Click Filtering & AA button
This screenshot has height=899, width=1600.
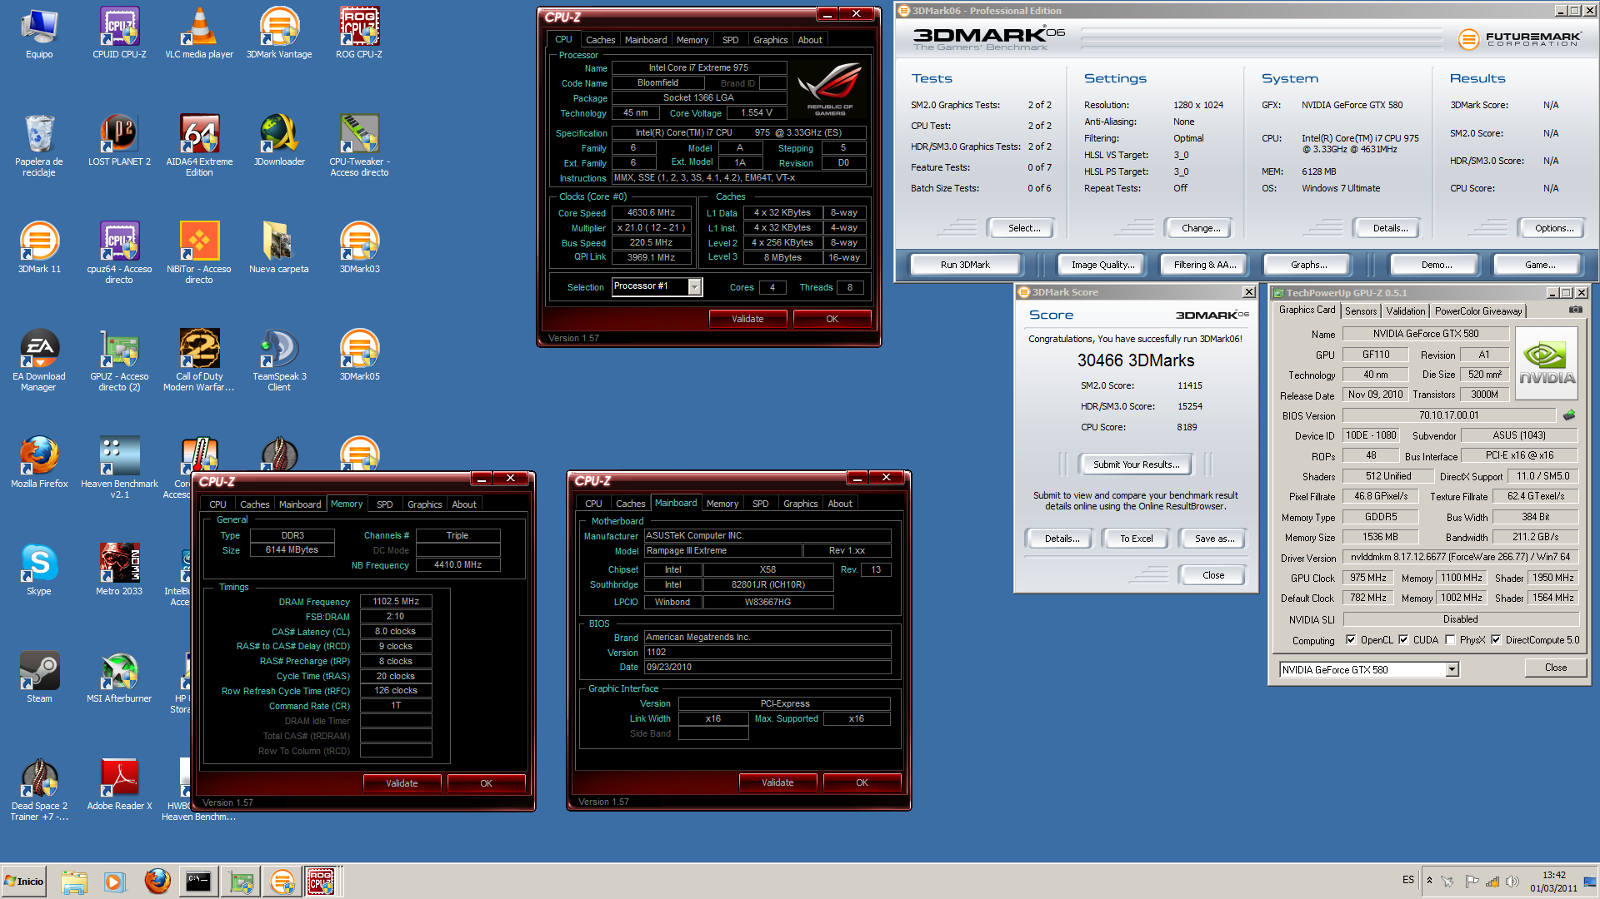click(1205, 265)
